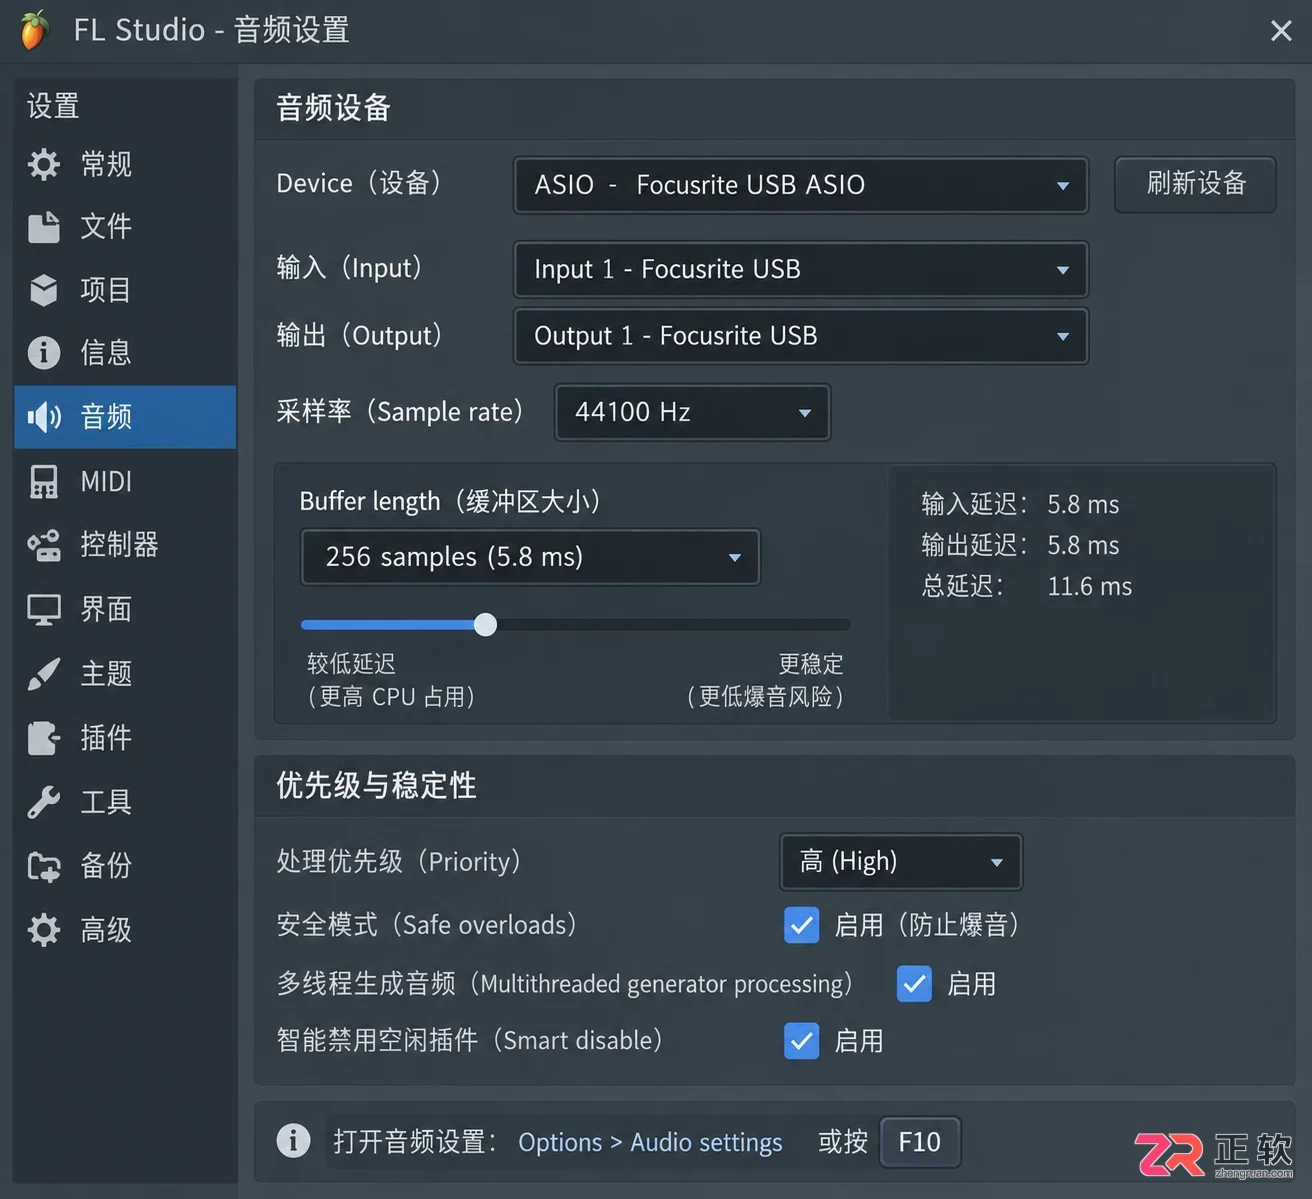Viewport: 1312px width, 1199px height.
Task: Open the 常规 settings page
Action: [x=125, y=164]
